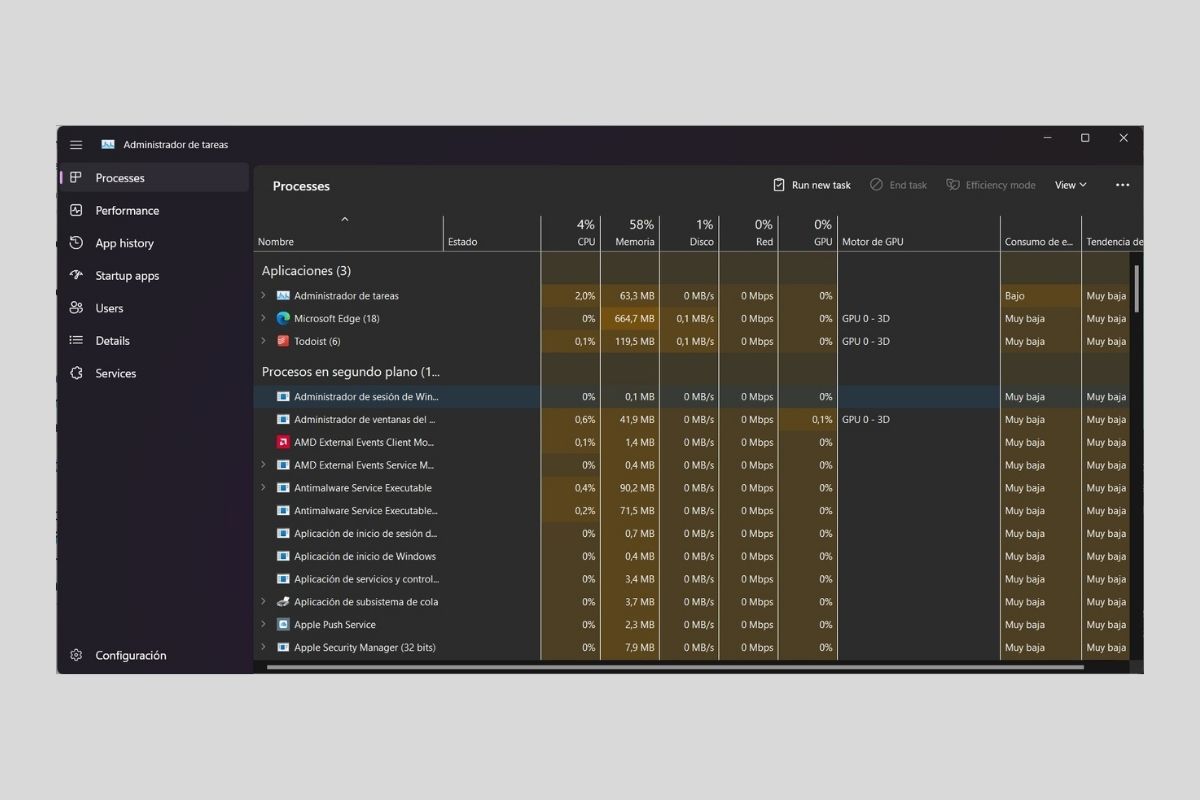Open App history page icon
This screenshot has height=800, width=1200.
pyautogui.click(x=76, y=243)
